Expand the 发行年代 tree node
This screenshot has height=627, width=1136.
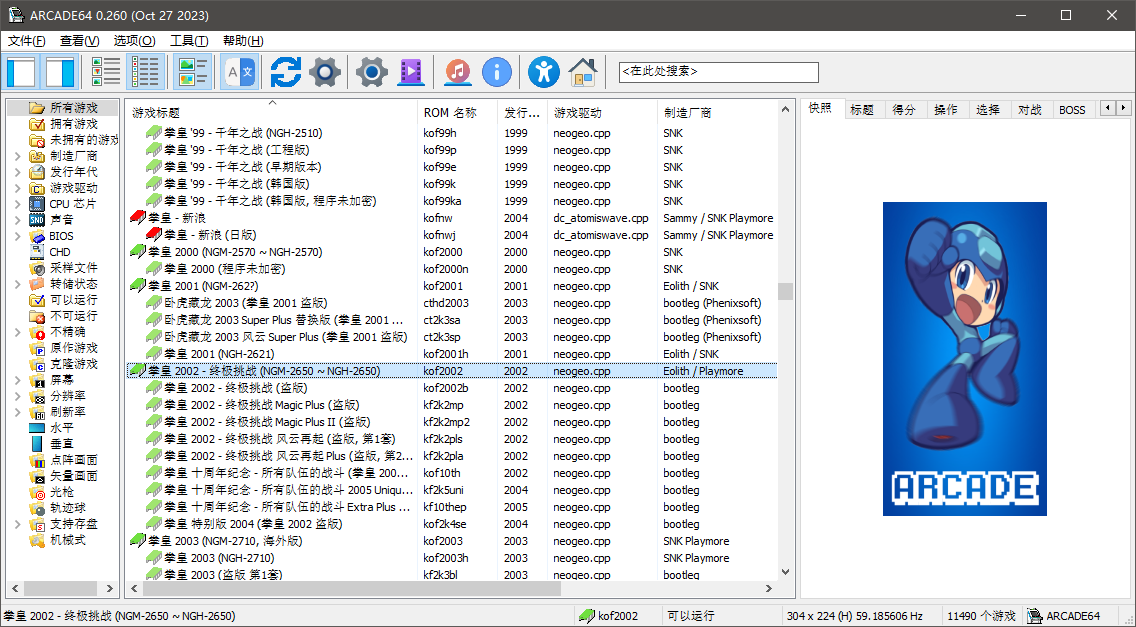17,172
